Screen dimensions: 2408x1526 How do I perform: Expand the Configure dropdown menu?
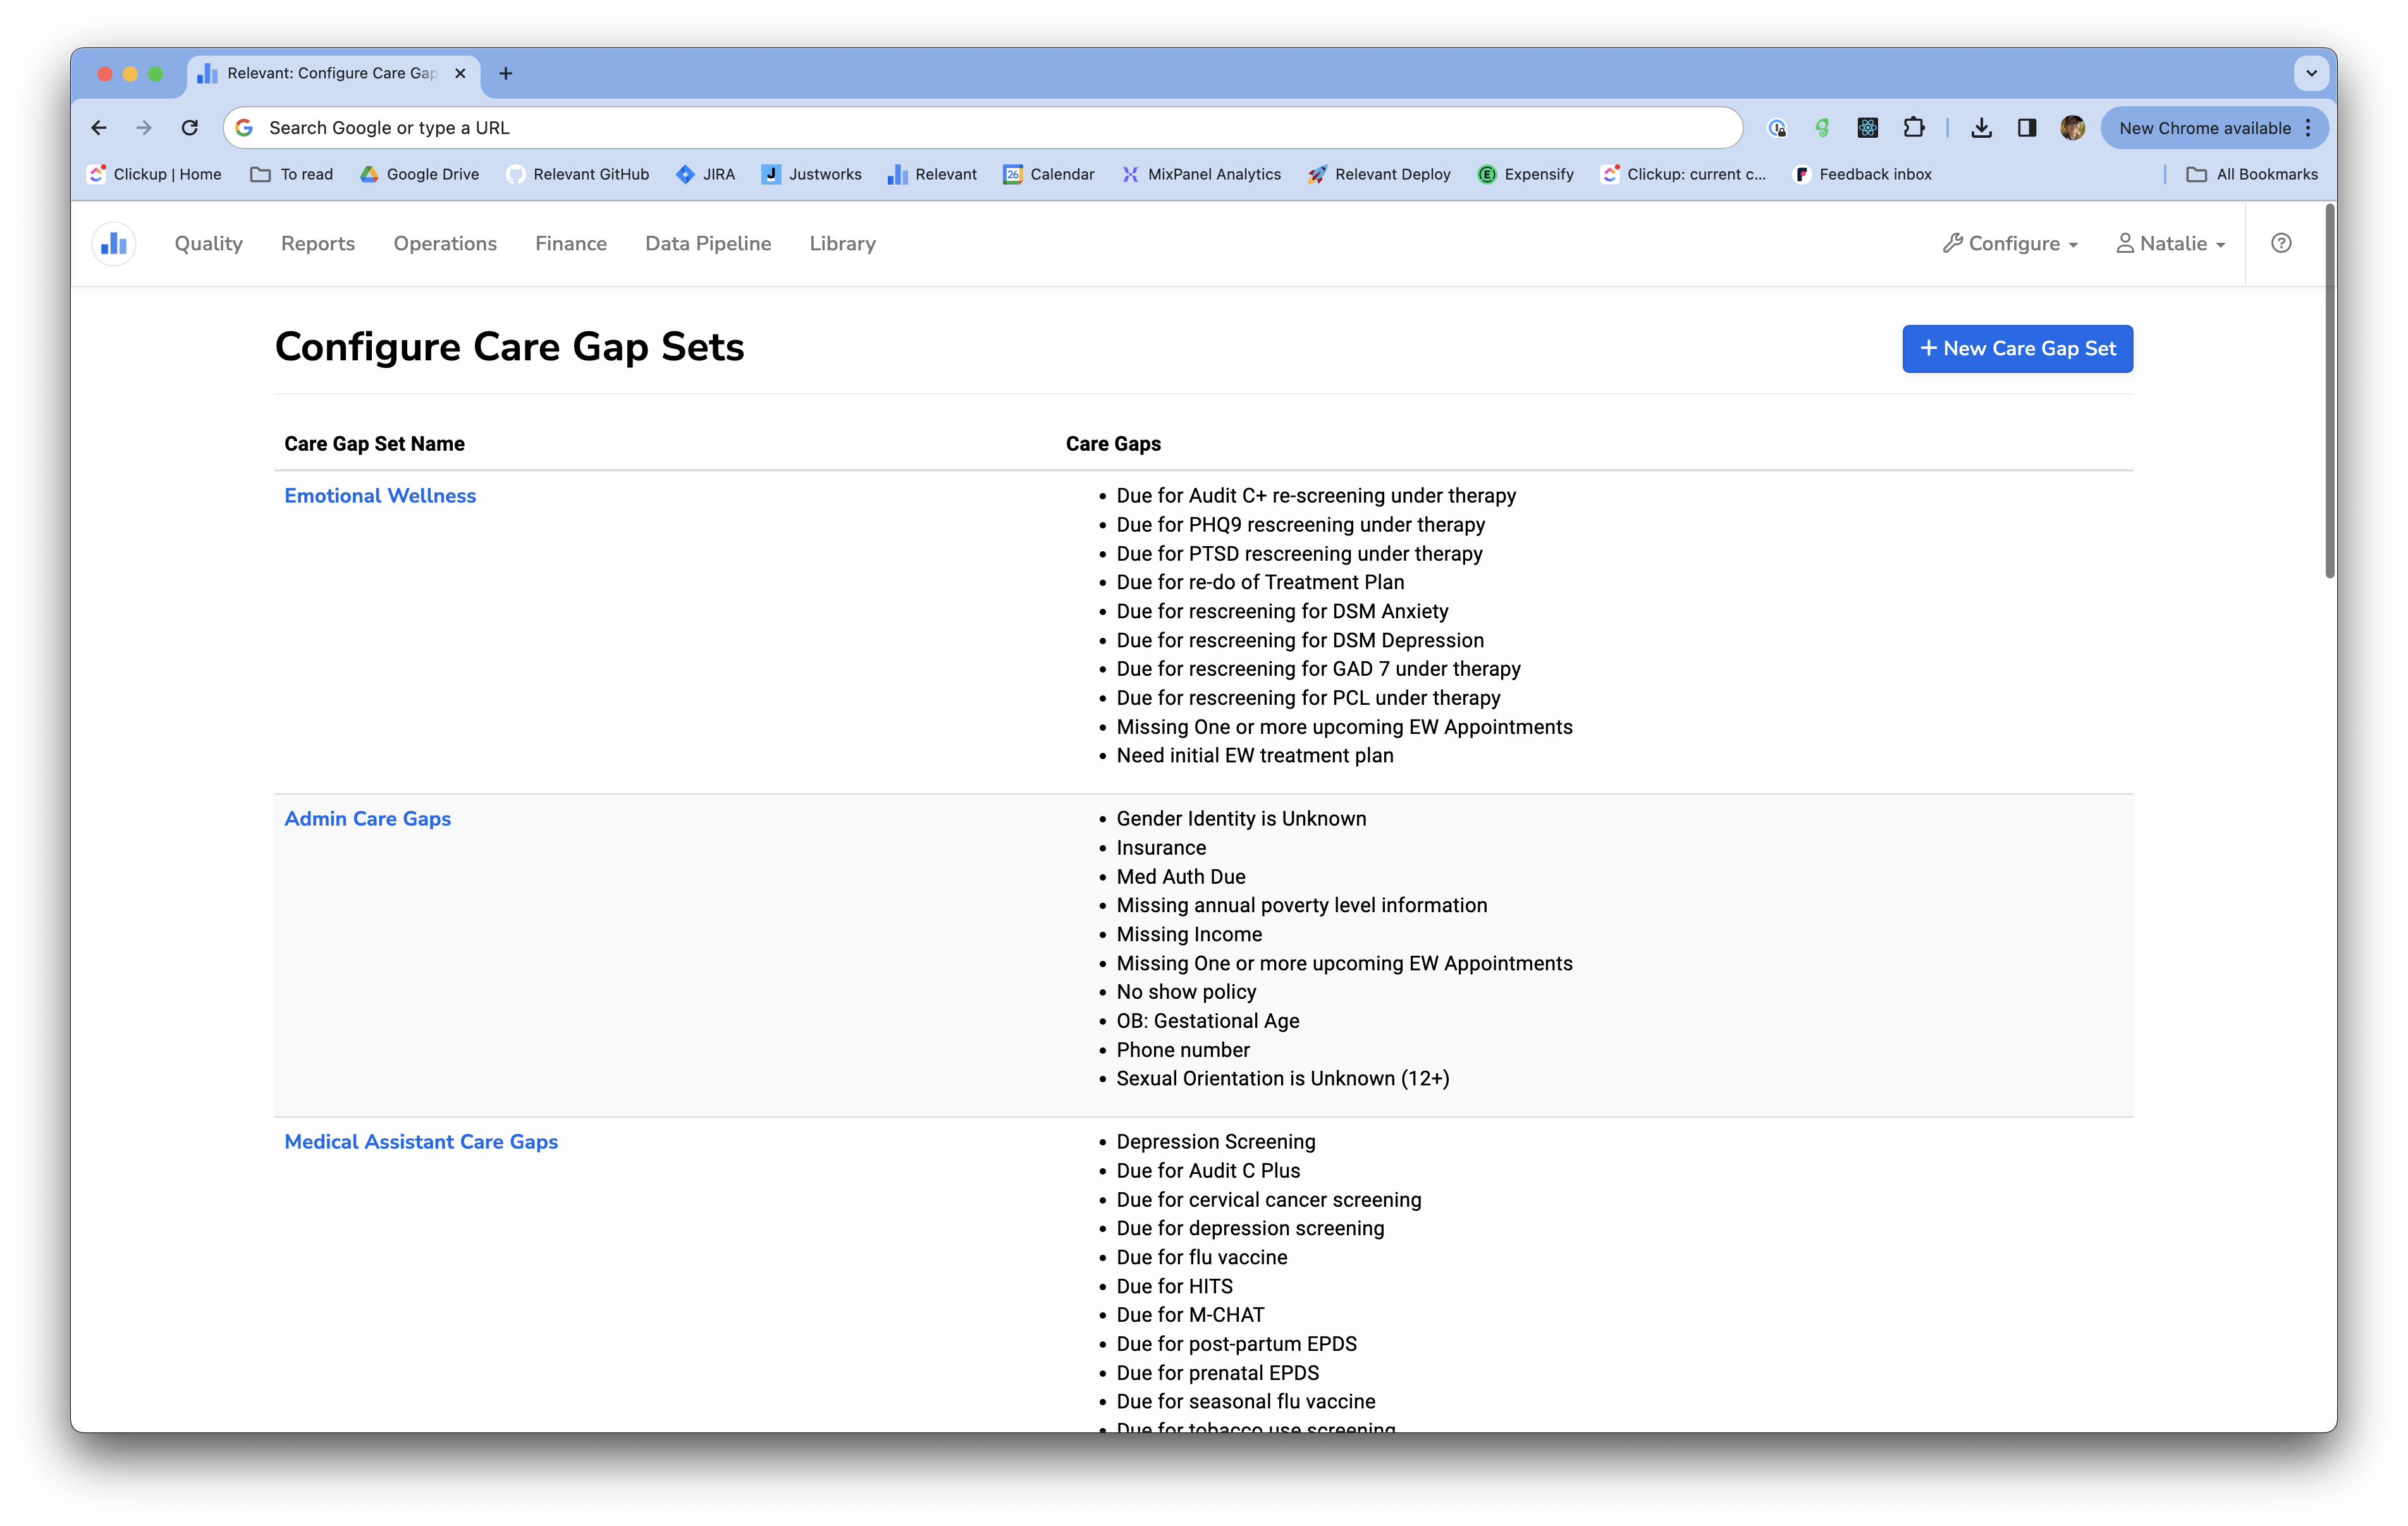(x=2010, y=244)
